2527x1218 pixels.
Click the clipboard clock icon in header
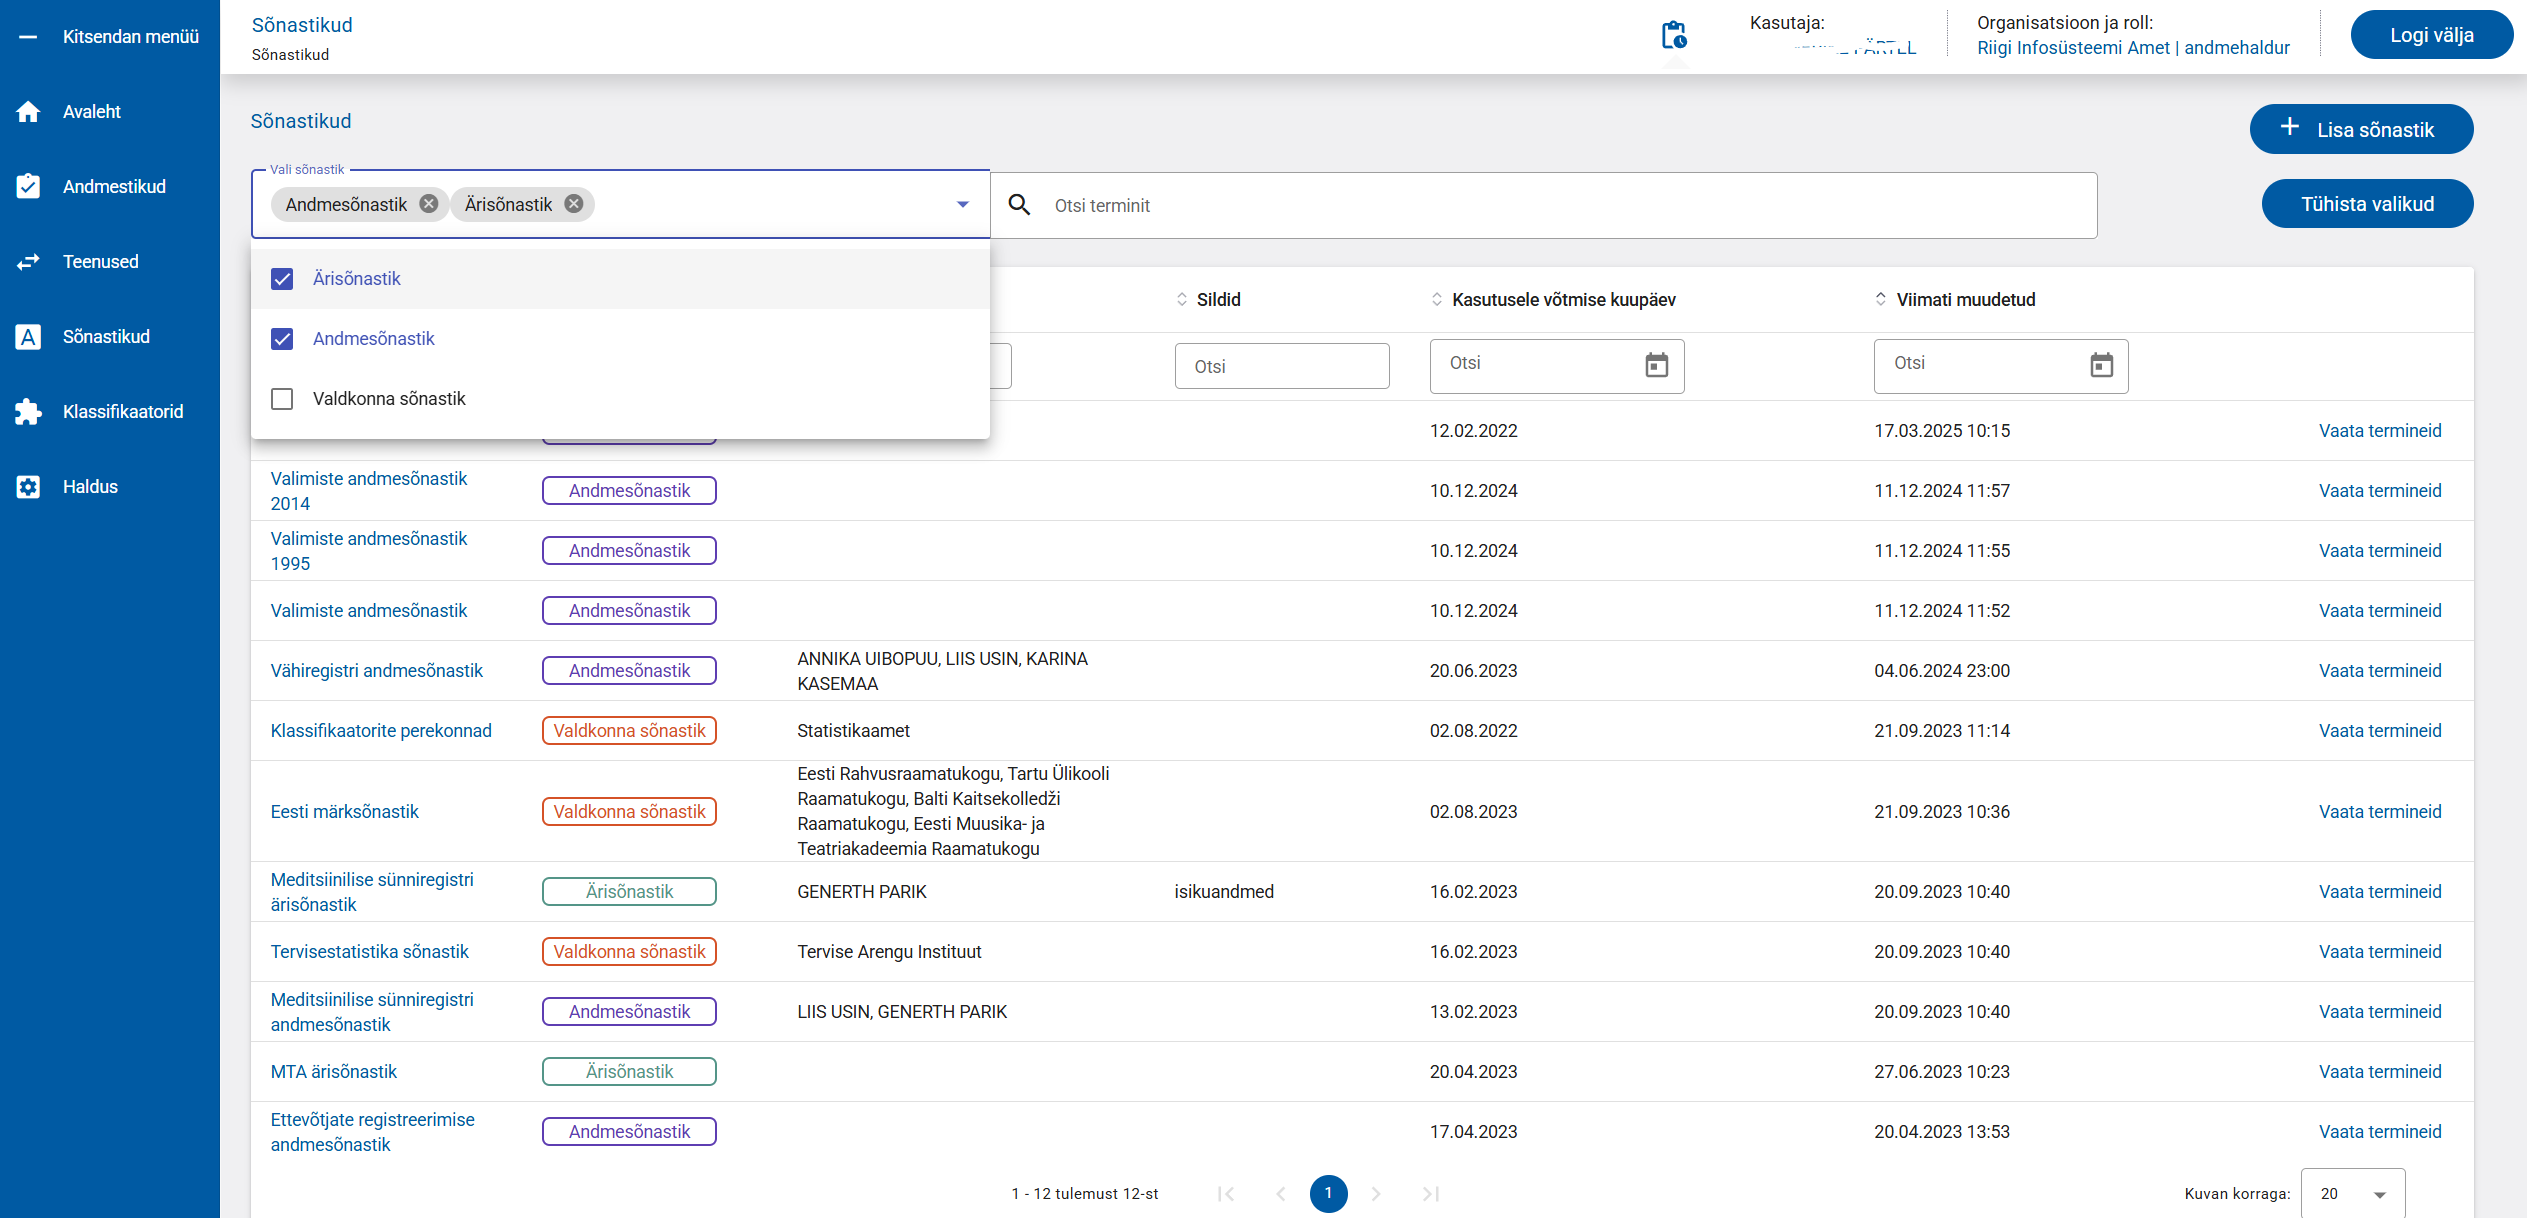point(1673,35)
